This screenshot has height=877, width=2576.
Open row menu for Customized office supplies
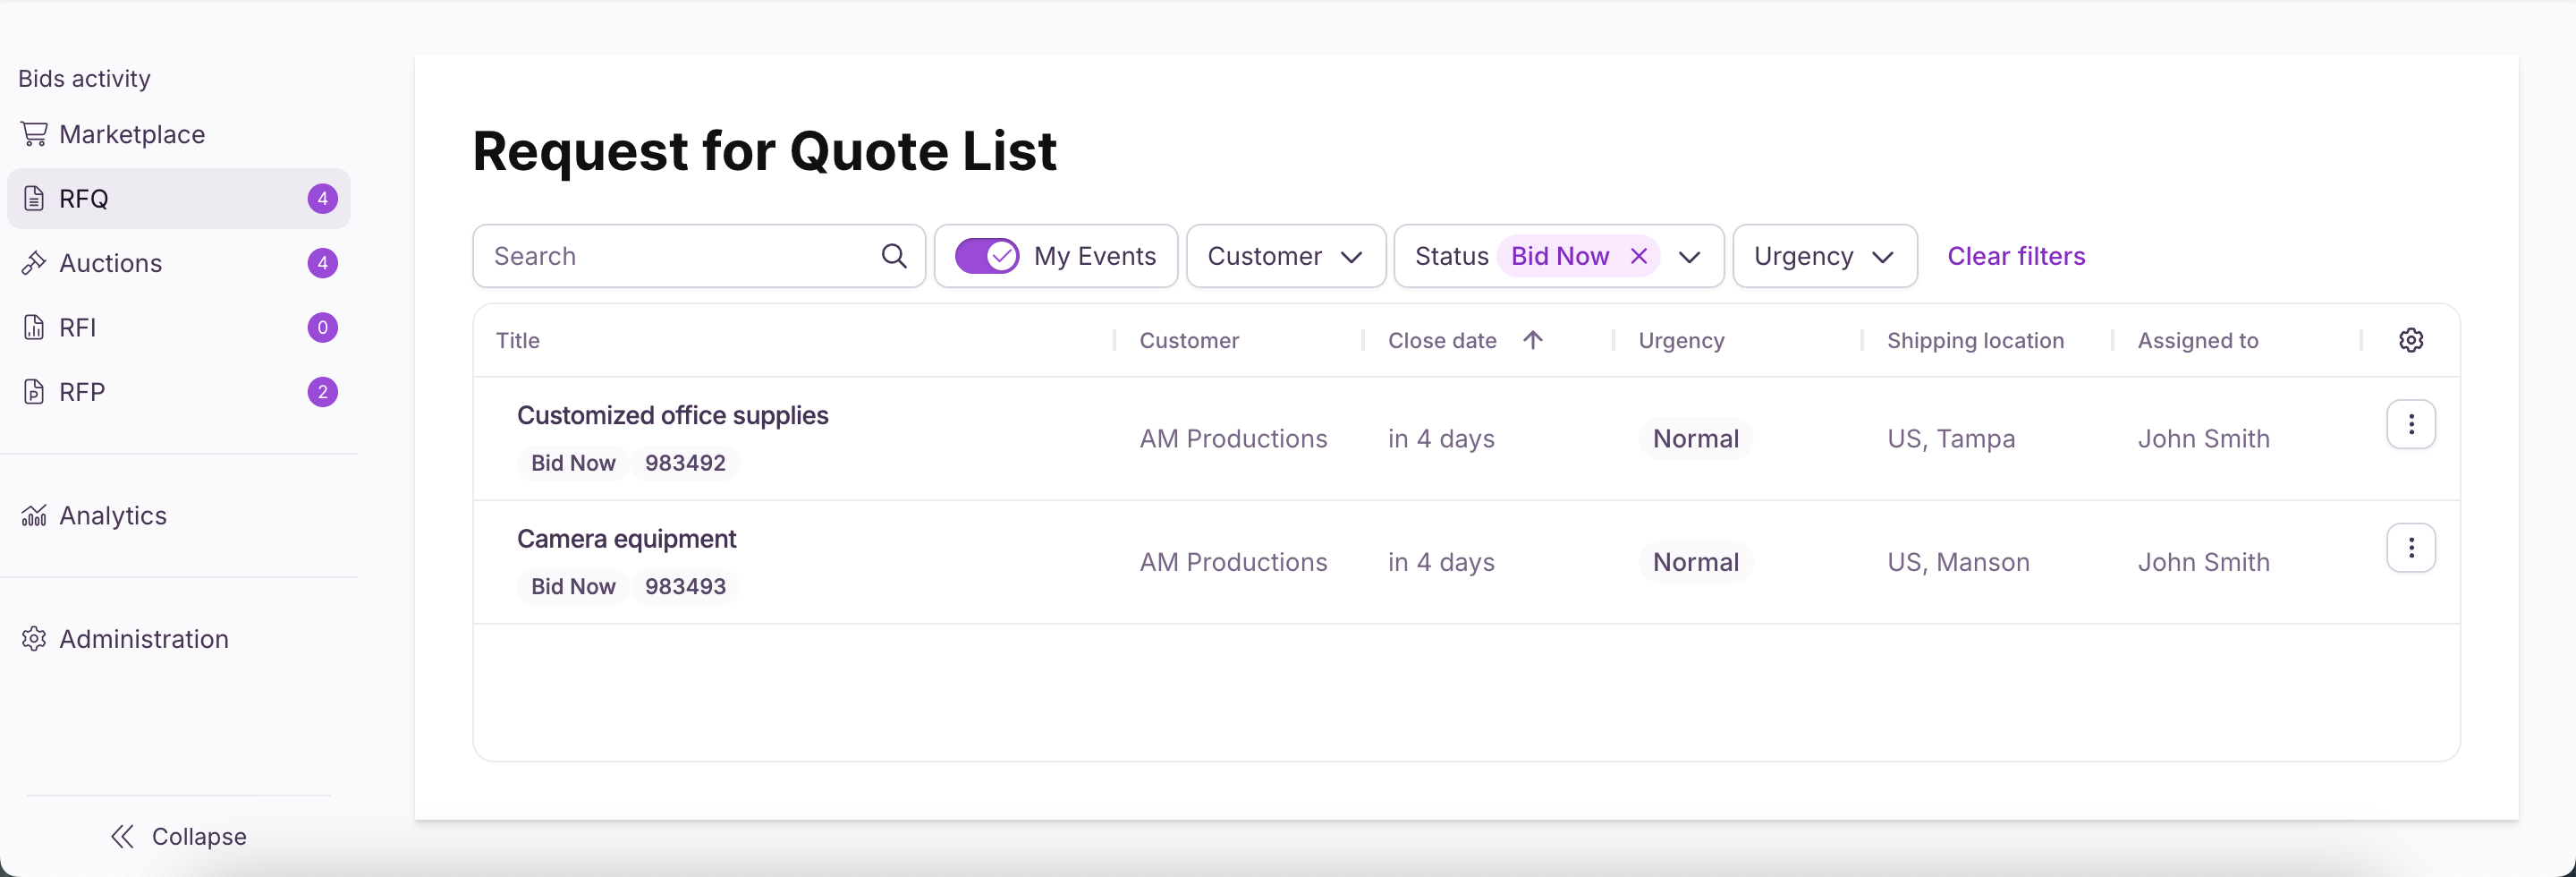(x=2410, y=424)
